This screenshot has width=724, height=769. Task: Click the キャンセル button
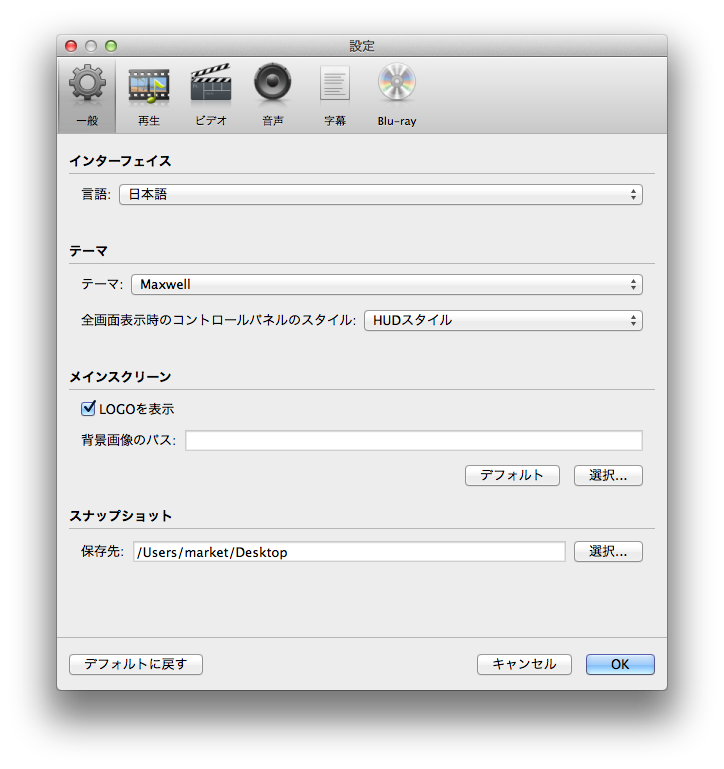tap(524, 665)
